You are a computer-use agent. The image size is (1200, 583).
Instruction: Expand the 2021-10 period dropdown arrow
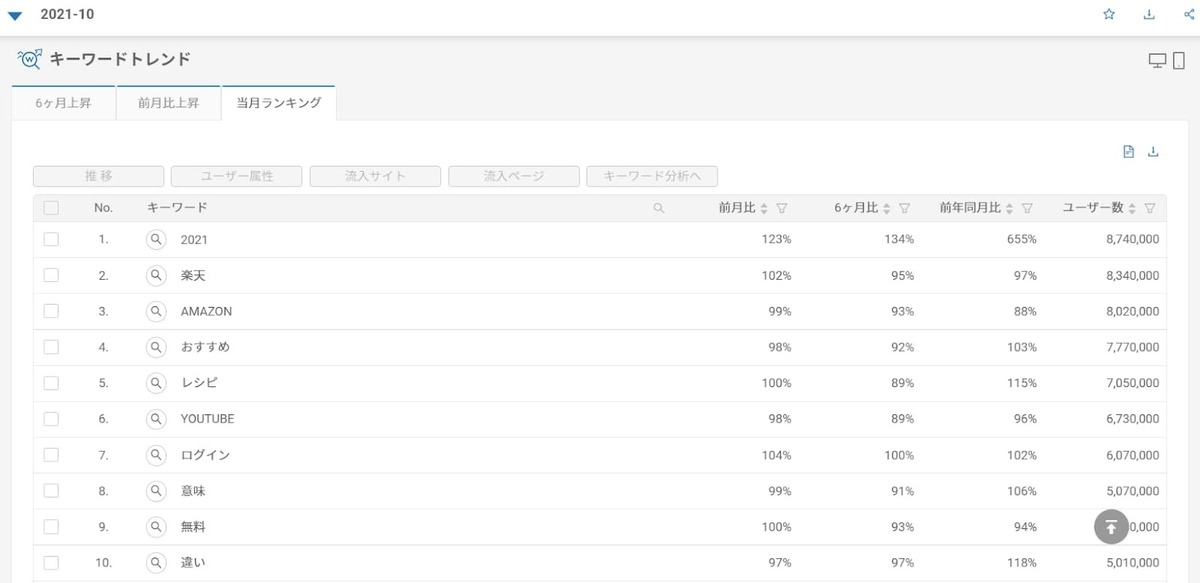click(x=15, y=15)
